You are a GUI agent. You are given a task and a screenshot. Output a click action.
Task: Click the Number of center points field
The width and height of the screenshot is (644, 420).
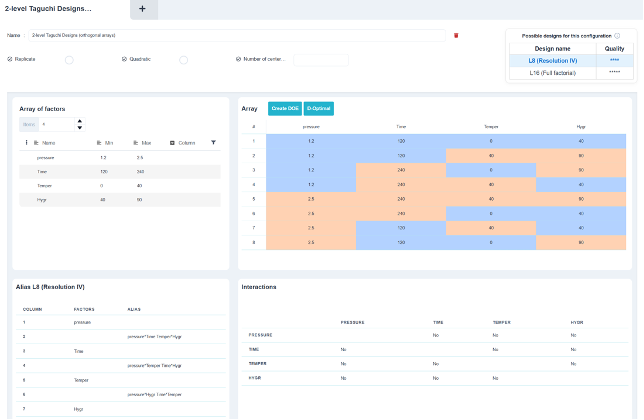[x=321, y=60]
